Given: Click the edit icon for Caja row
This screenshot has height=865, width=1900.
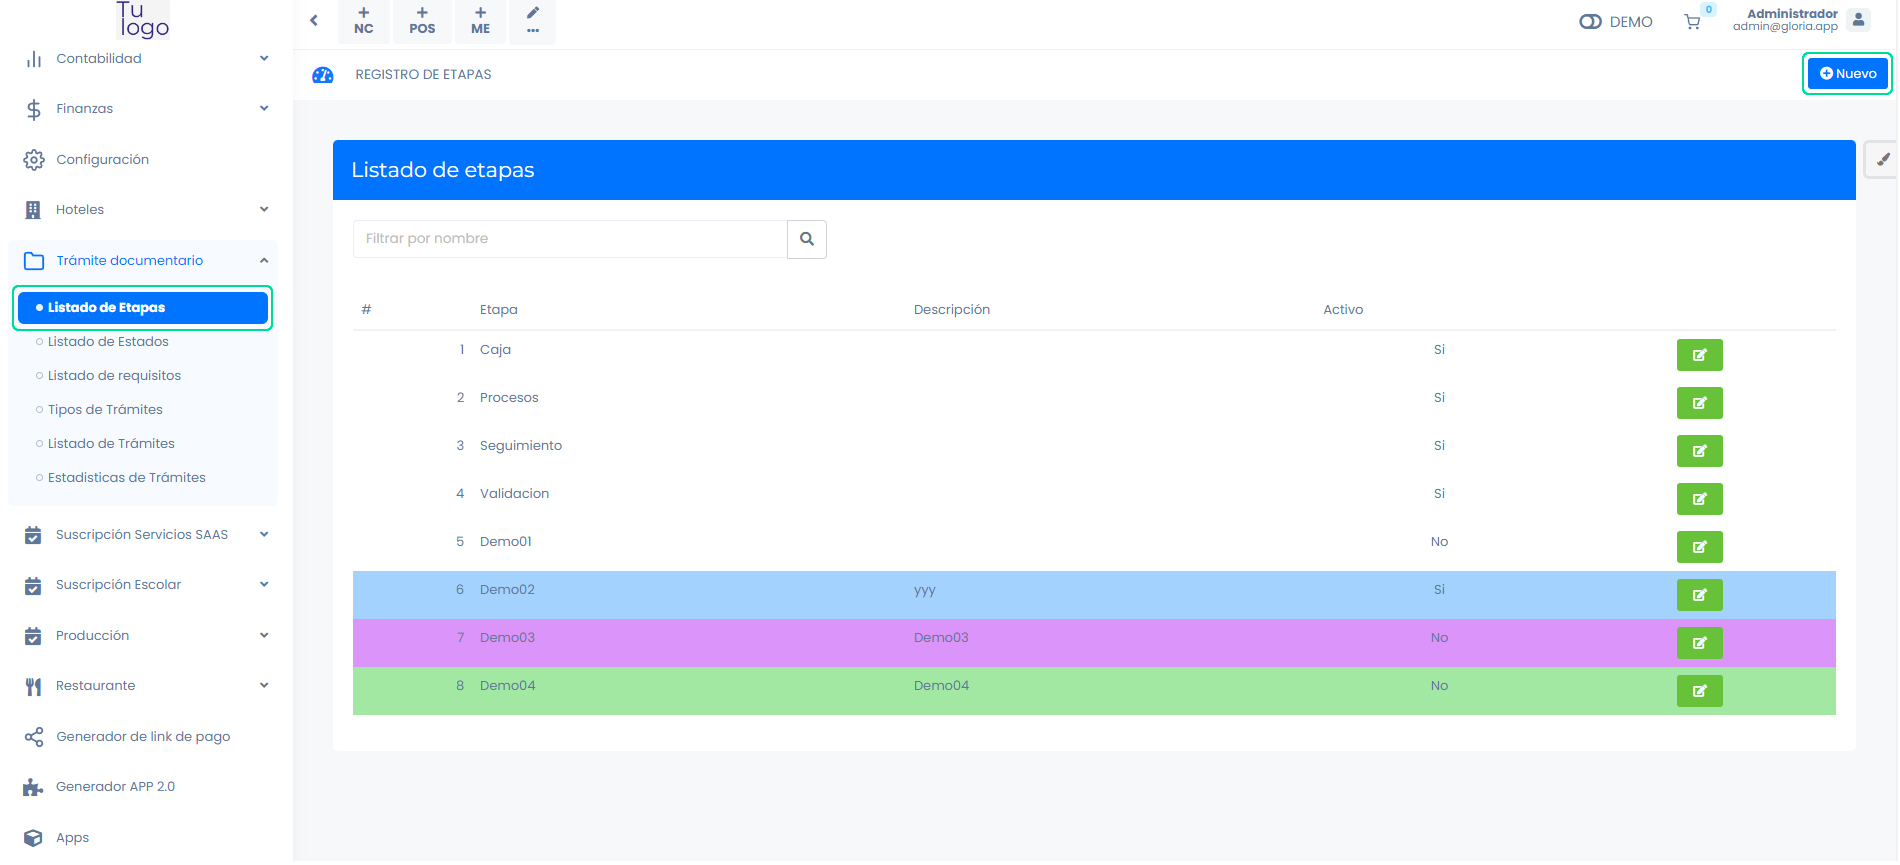Looking at the screenshot, I should [1698, 355].
